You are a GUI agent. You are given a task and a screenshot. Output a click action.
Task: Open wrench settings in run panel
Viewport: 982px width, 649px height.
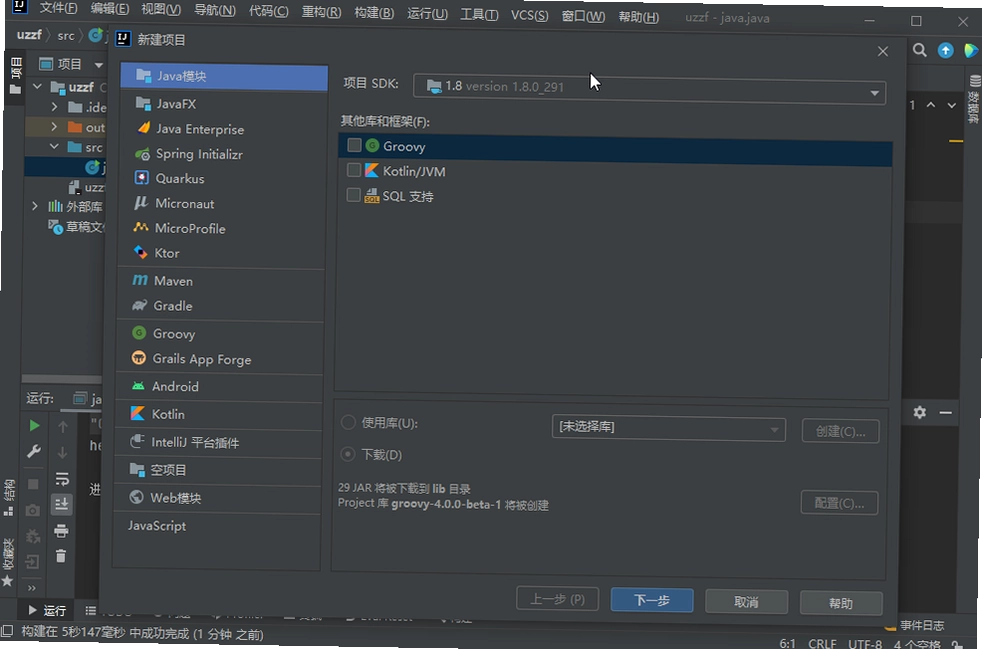34,452
